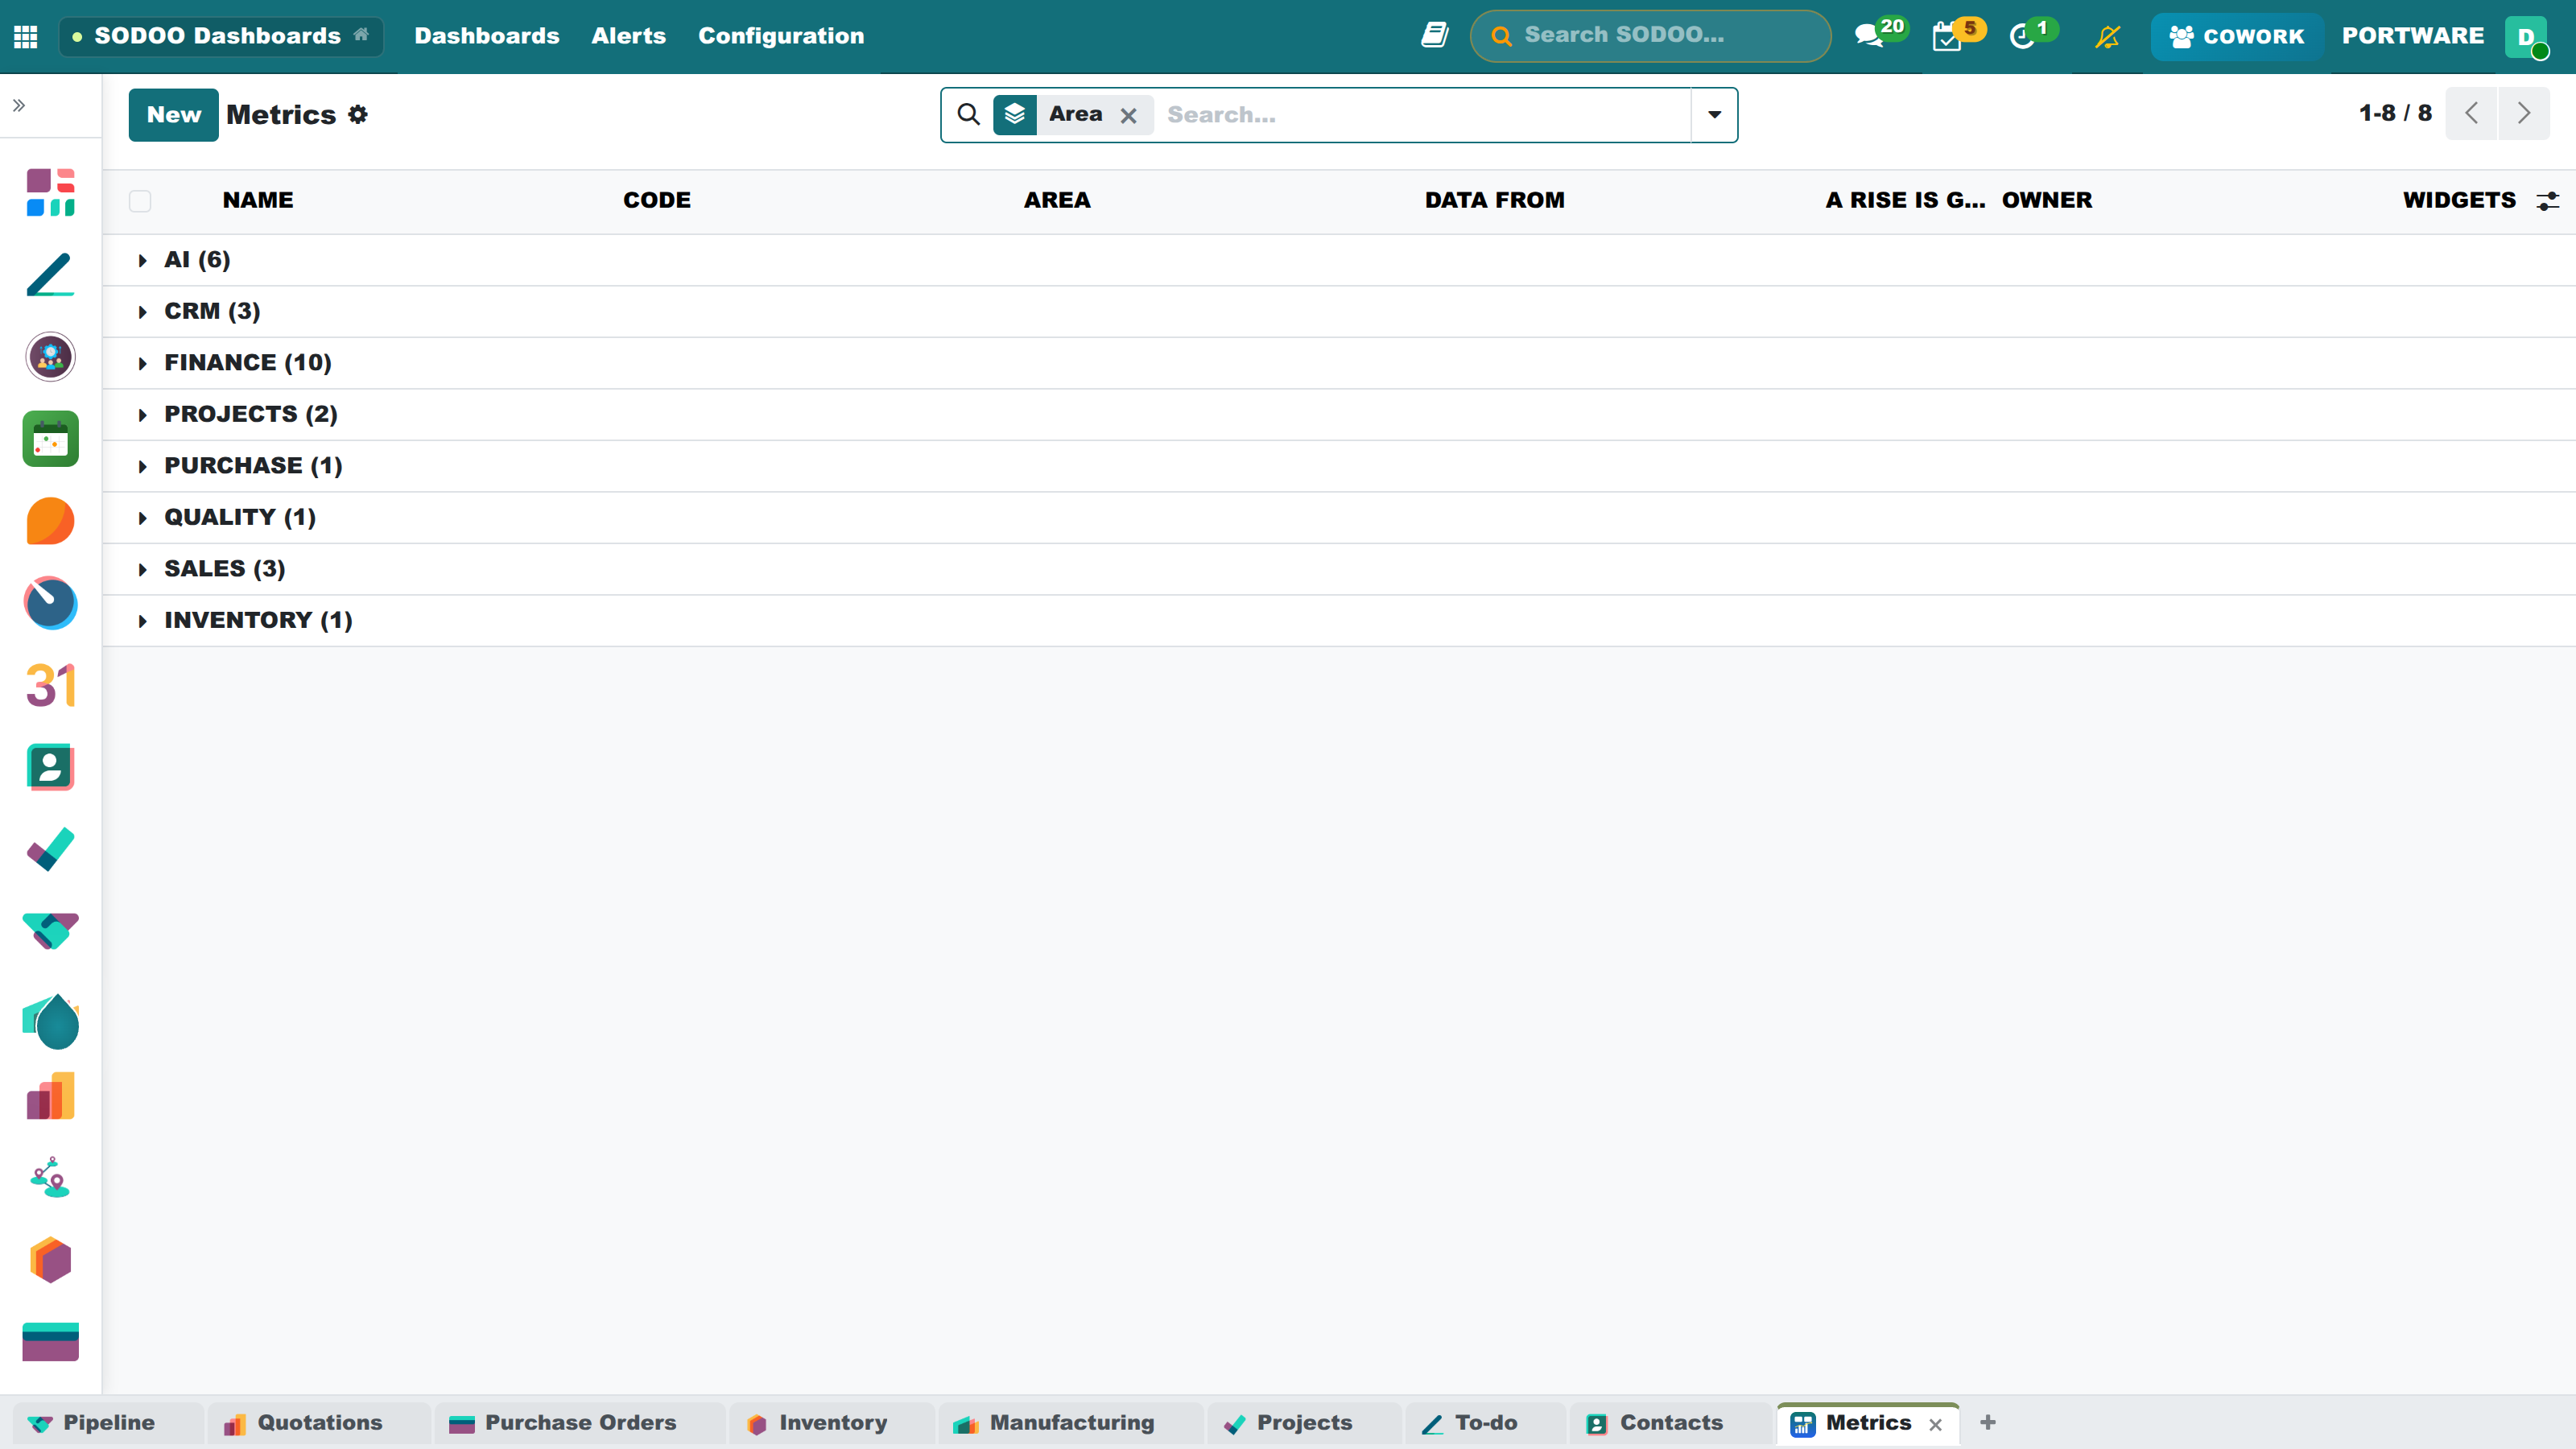Open the green Calendar sidebar app

(x=50, y=439)
